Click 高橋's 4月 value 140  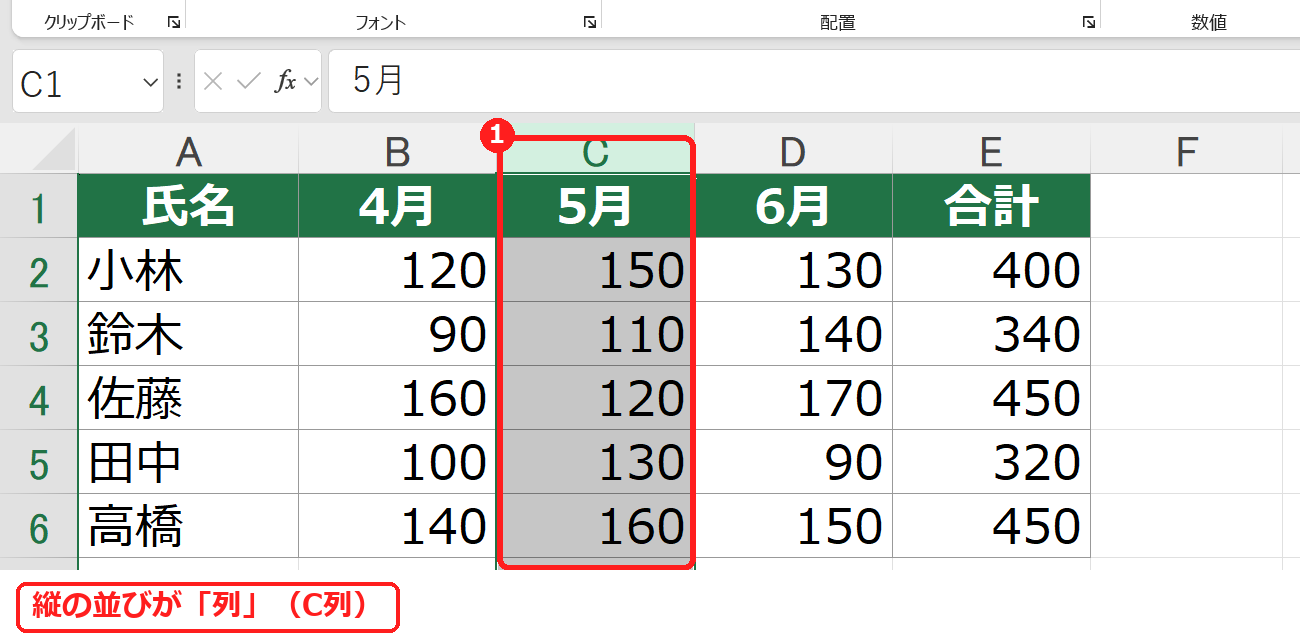(397, 526)
